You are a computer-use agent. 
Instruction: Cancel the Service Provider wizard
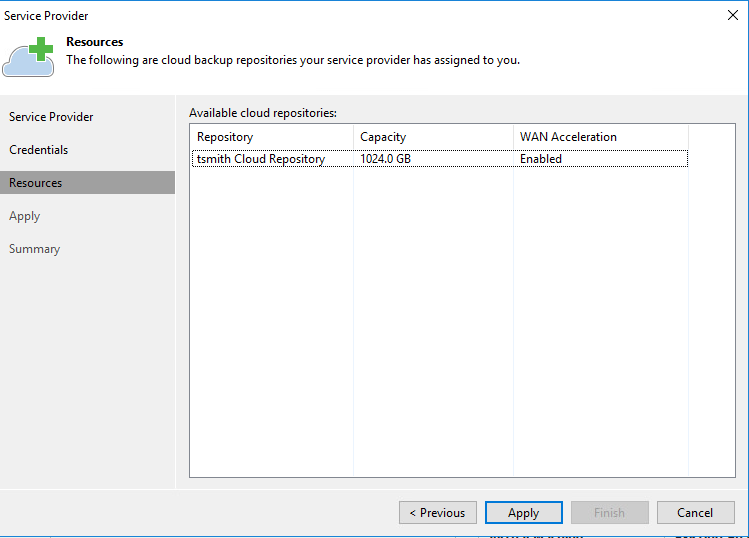(x=695, y=513)
